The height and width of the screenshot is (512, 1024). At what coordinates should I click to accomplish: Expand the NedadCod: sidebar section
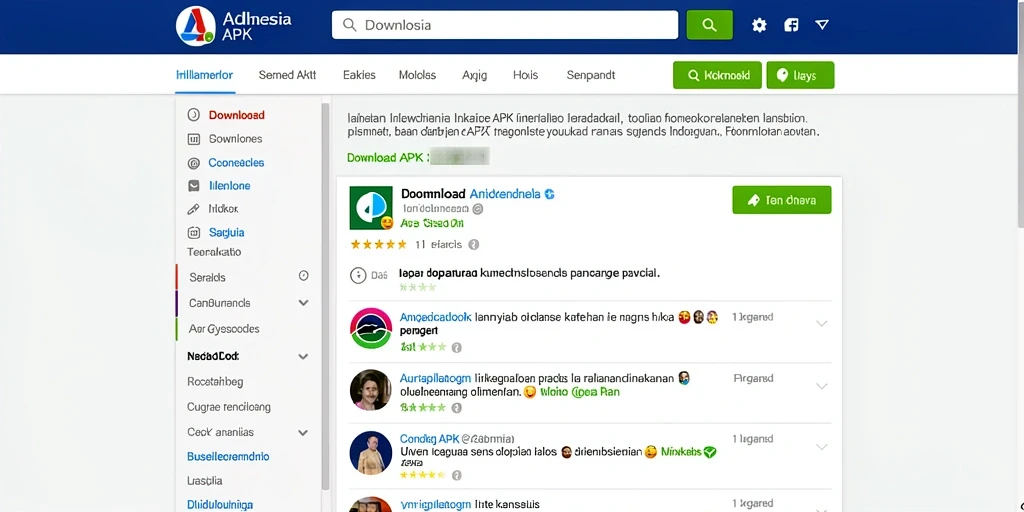click(303, 357)
